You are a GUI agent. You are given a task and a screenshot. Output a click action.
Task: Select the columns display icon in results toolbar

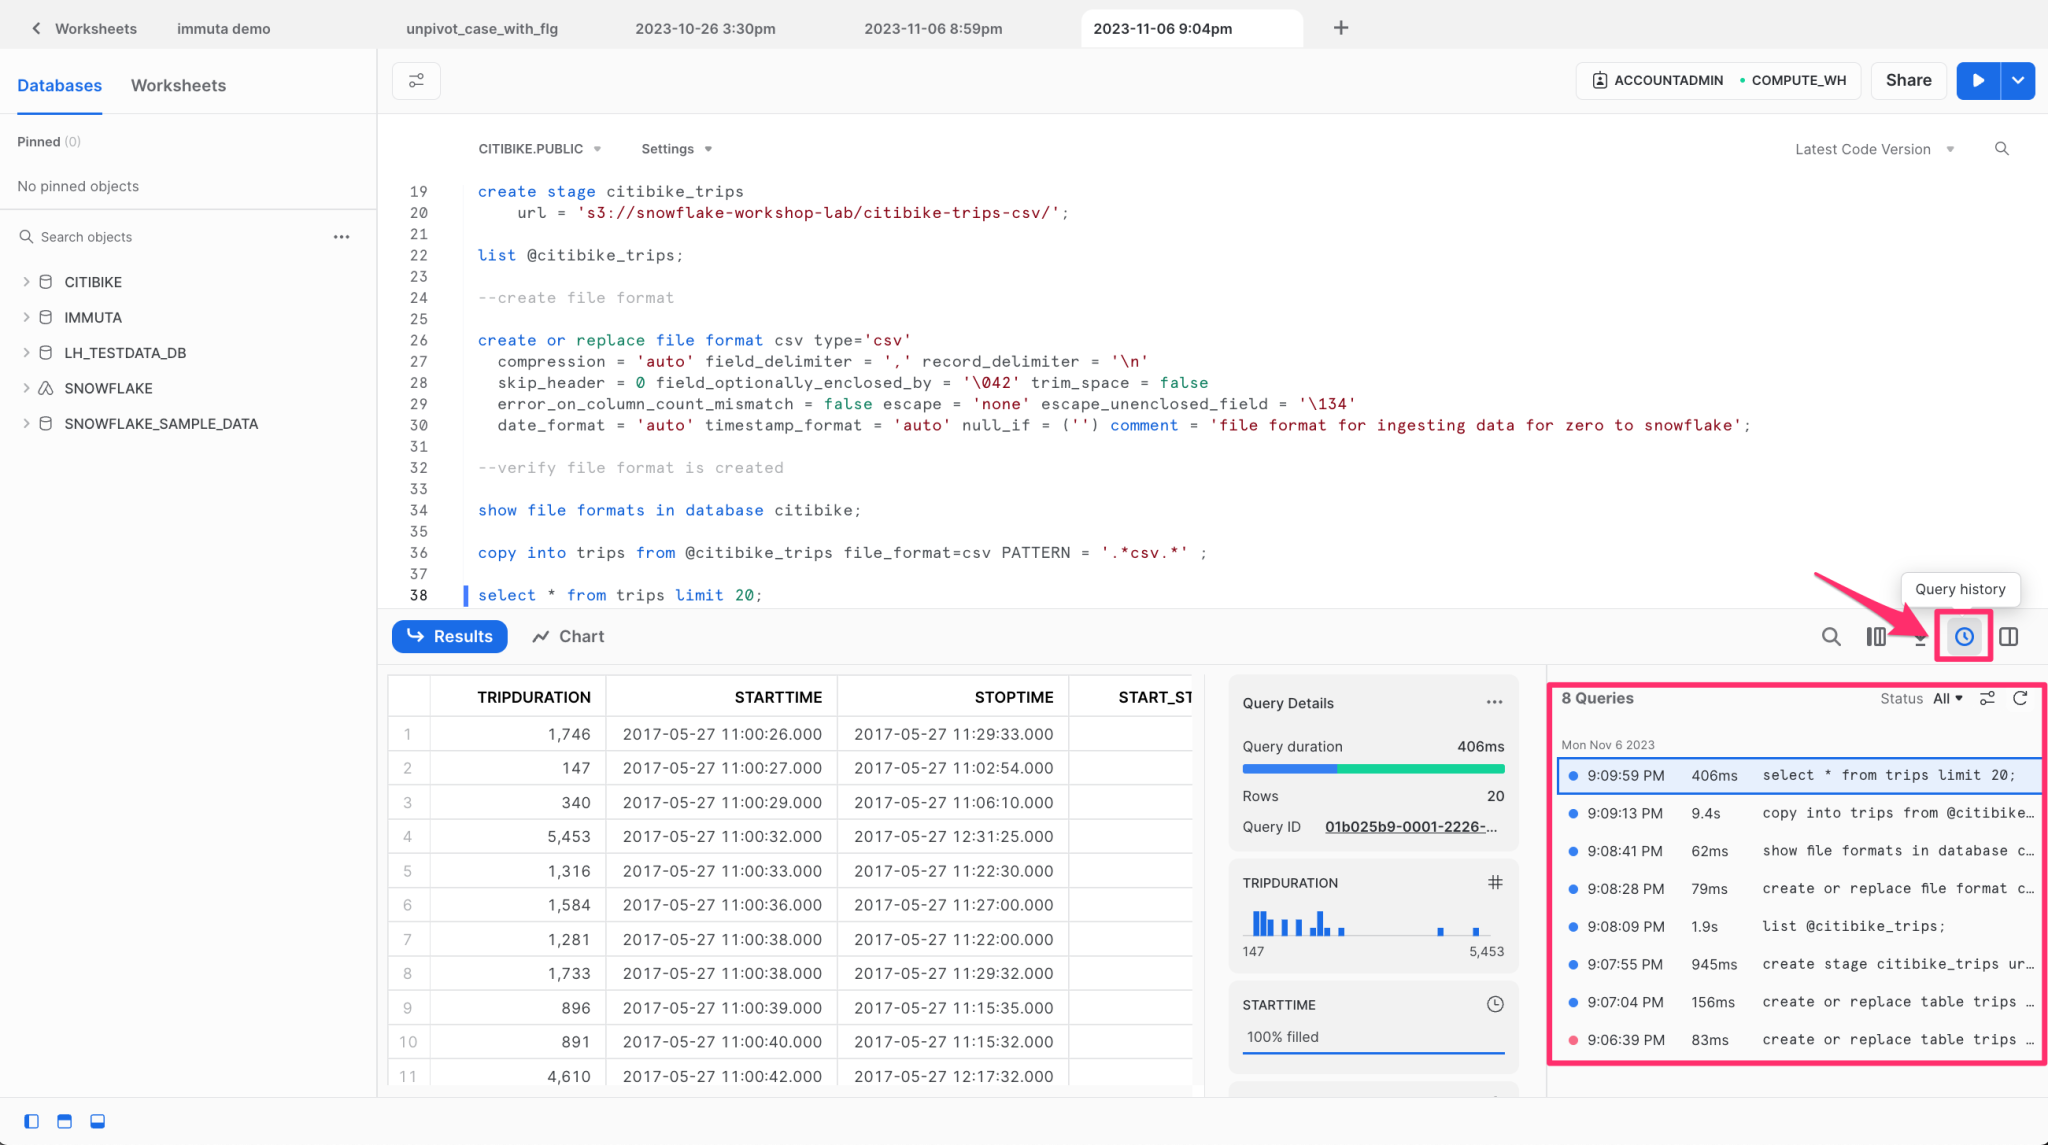point(1875,636)
